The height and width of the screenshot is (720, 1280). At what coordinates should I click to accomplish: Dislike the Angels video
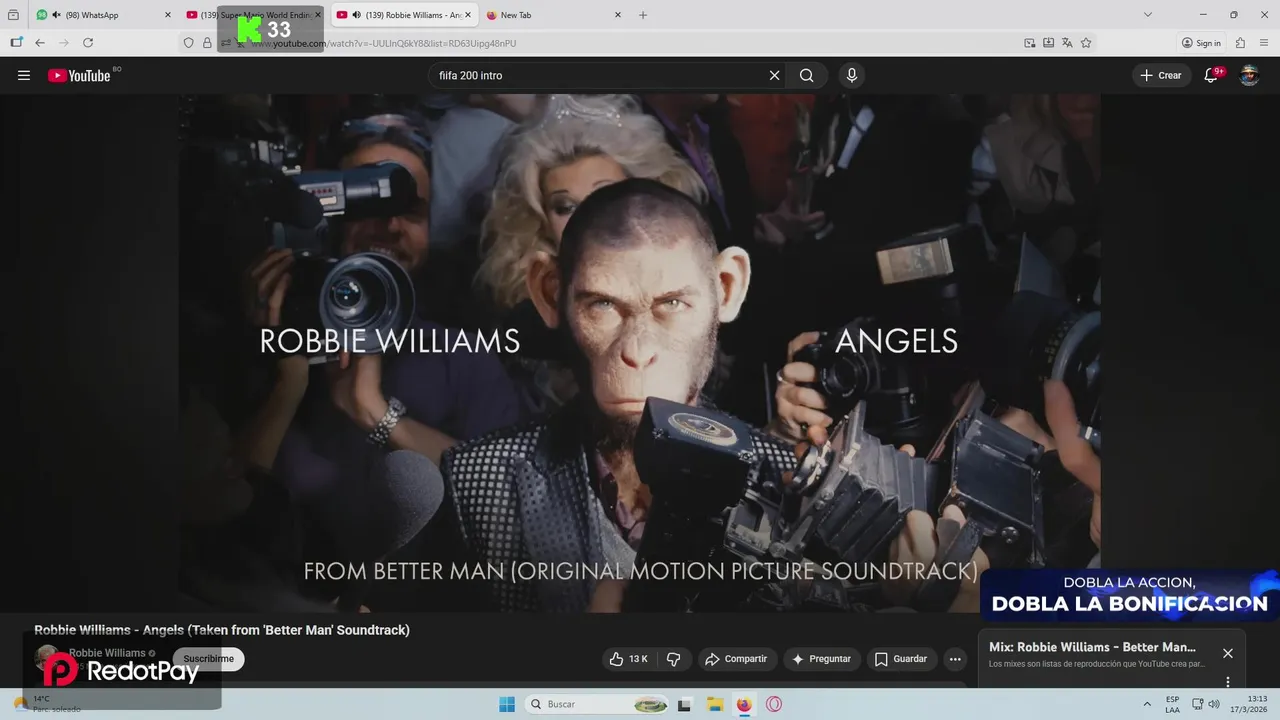[x=673, y=659]
